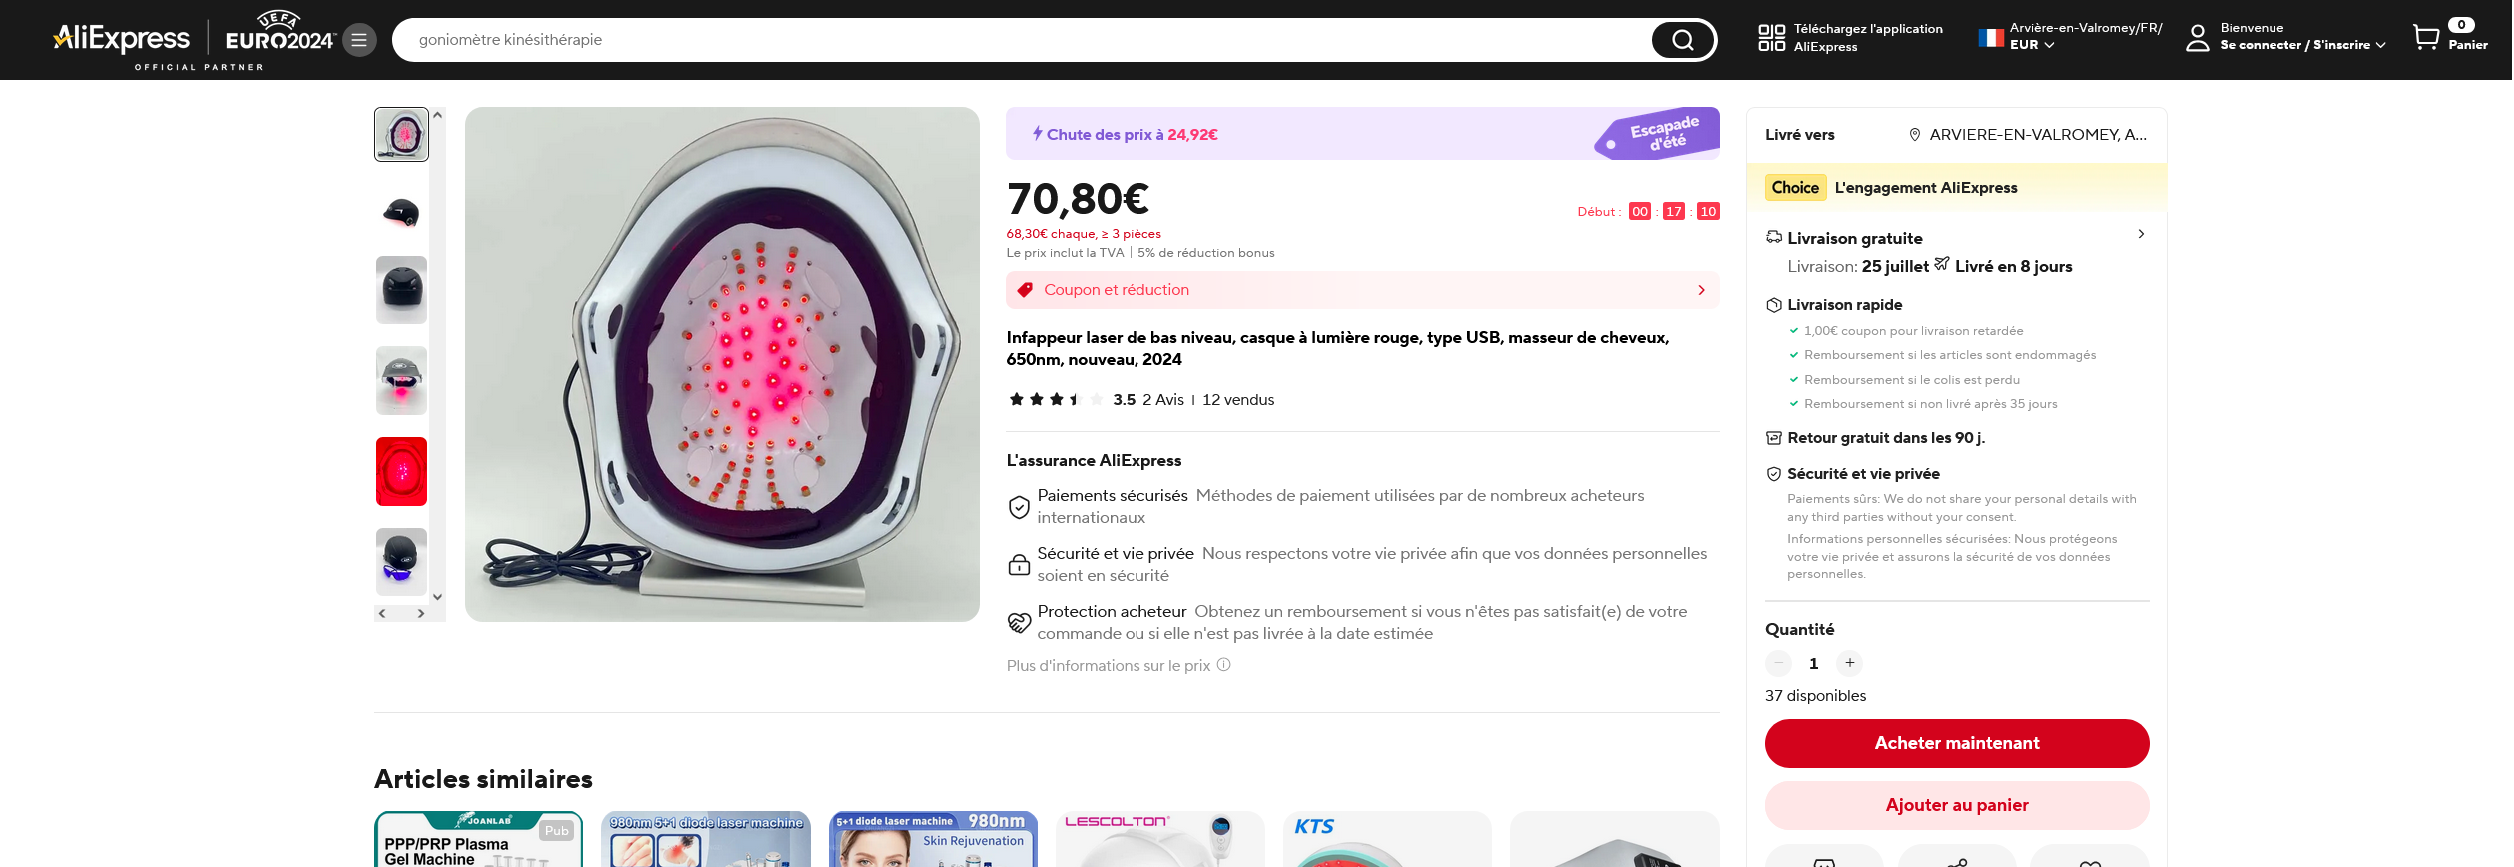Increase quantity with plus button
The width and height of the screenshot is (2514, 867).
point(1849,663)
